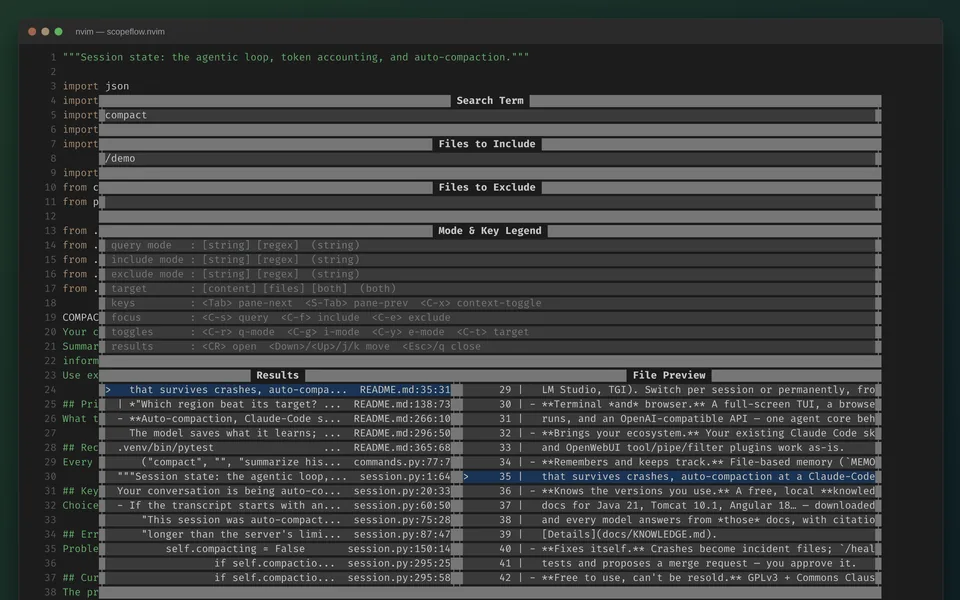Click preview line 36 '**Knows the versions you use.**'
The width and height of the screenshot is (960, 600).
669,491
